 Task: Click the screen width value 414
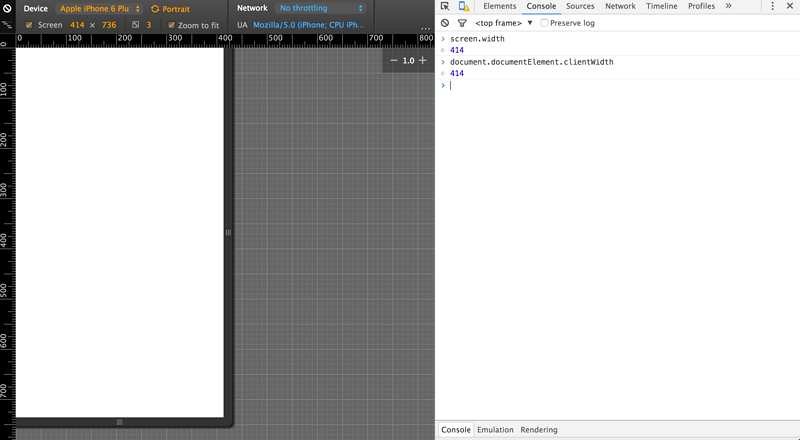78,25
